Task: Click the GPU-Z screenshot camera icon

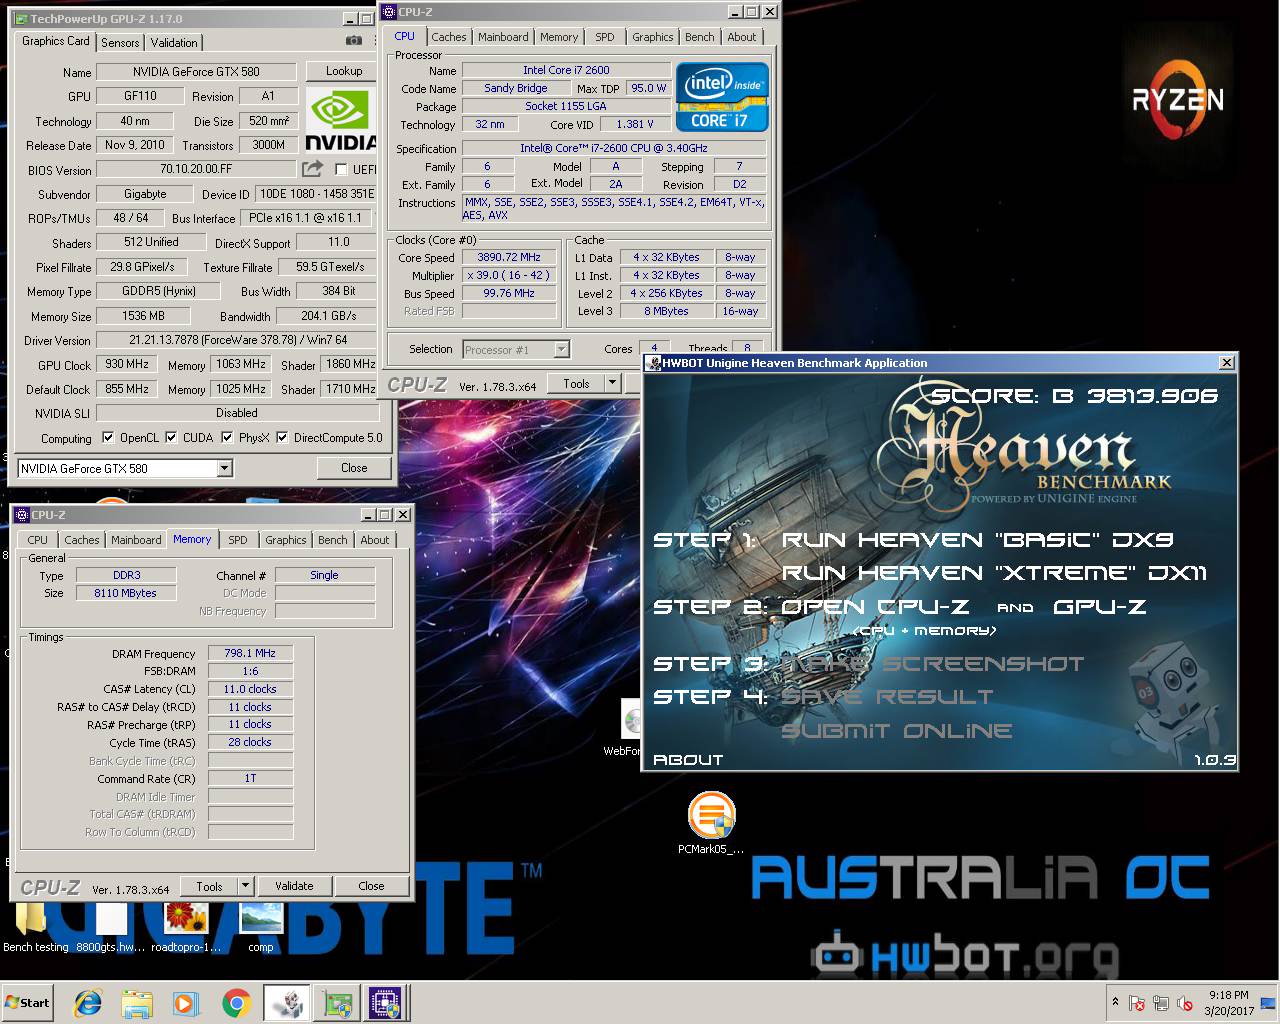Action: coord(353,41)
